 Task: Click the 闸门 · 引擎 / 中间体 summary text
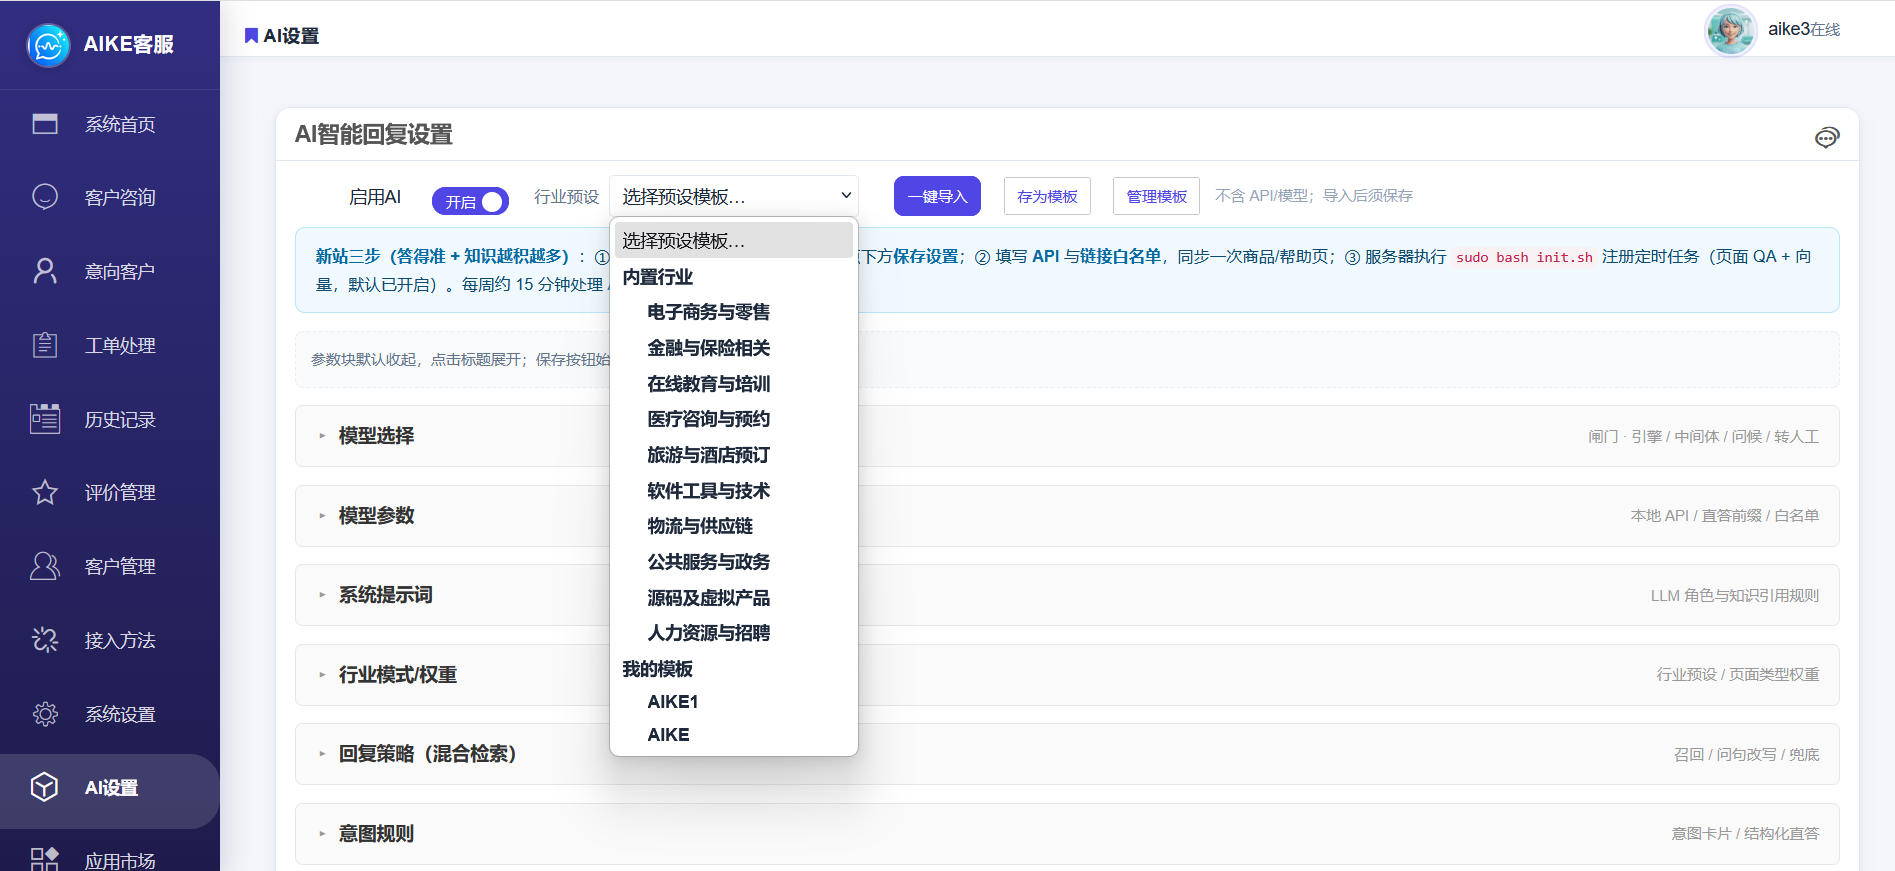(x=1704, y=436)
